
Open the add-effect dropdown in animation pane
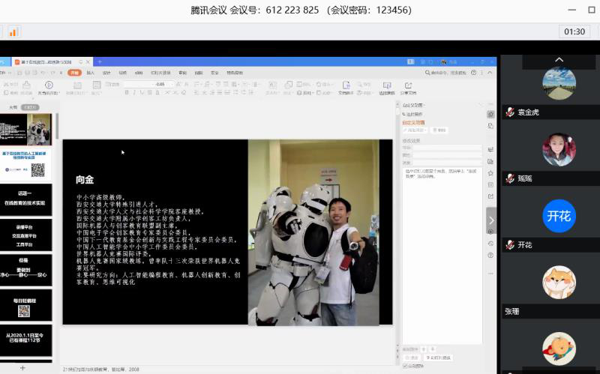[x=414, y=130]
